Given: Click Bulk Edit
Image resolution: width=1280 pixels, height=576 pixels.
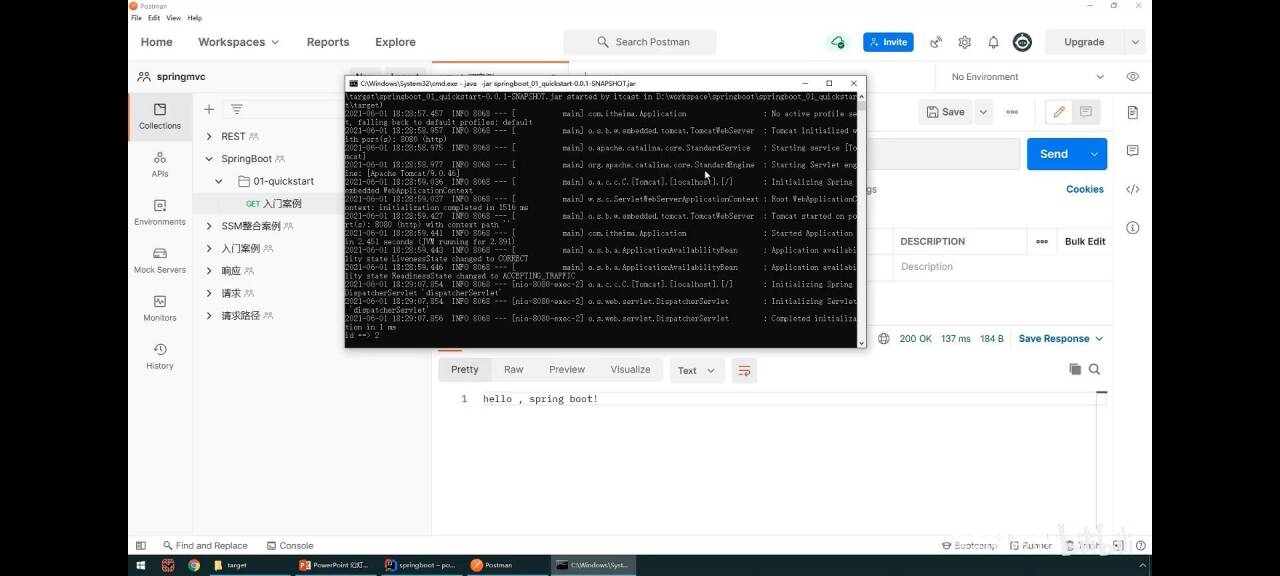Looking at the screenshot, I should click(x=1085, y=241).
